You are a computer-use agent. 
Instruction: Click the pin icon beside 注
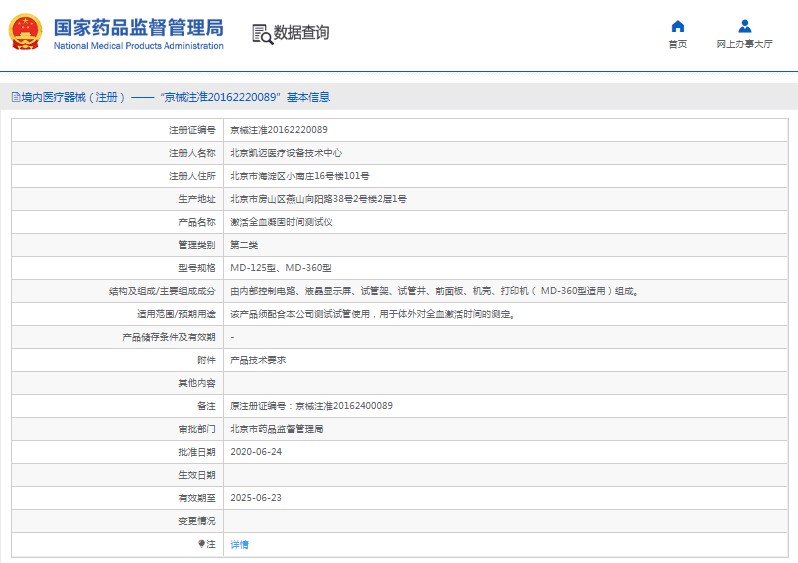click(x=202, y=544)
